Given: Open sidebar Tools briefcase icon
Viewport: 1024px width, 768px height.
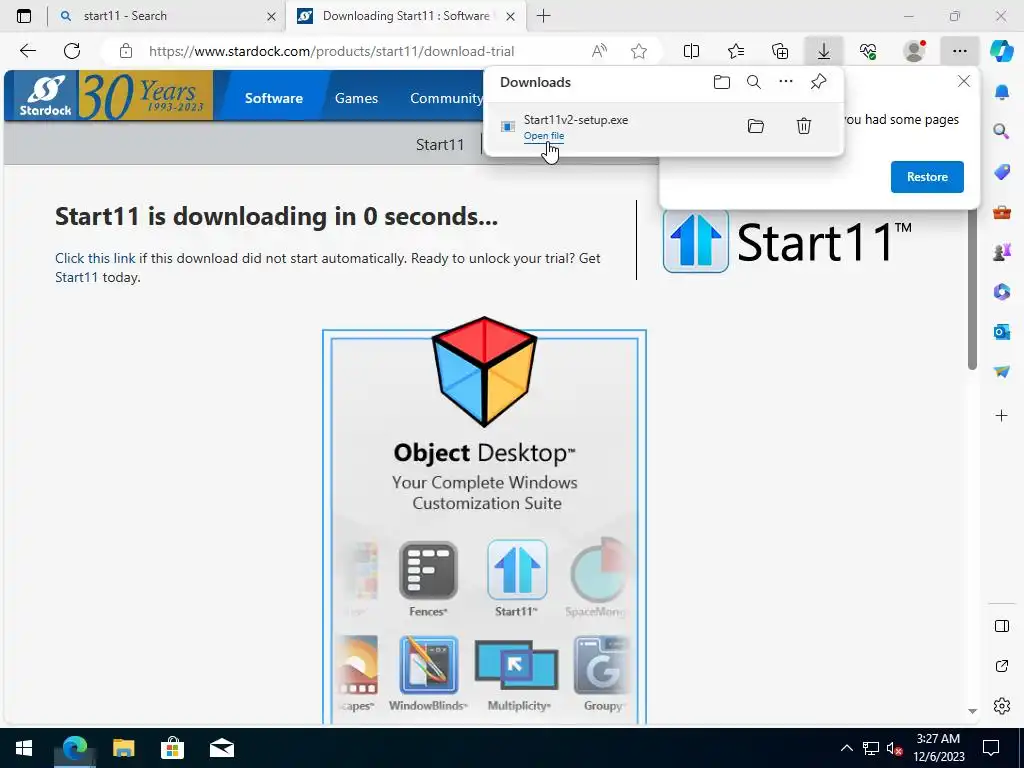Looking at the screenshot, I should click(x=1002, y=212).
